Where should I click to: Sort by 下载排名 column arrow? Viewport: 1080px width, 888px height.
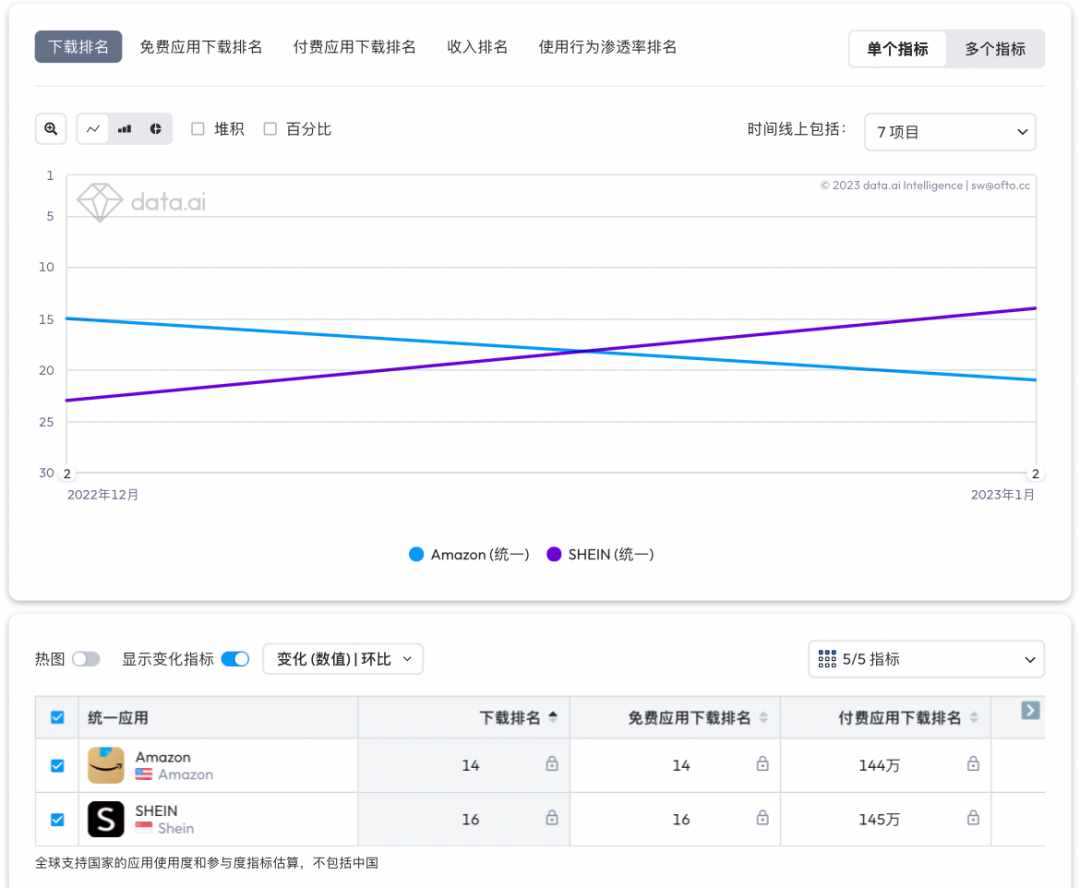tap(553, 718)
